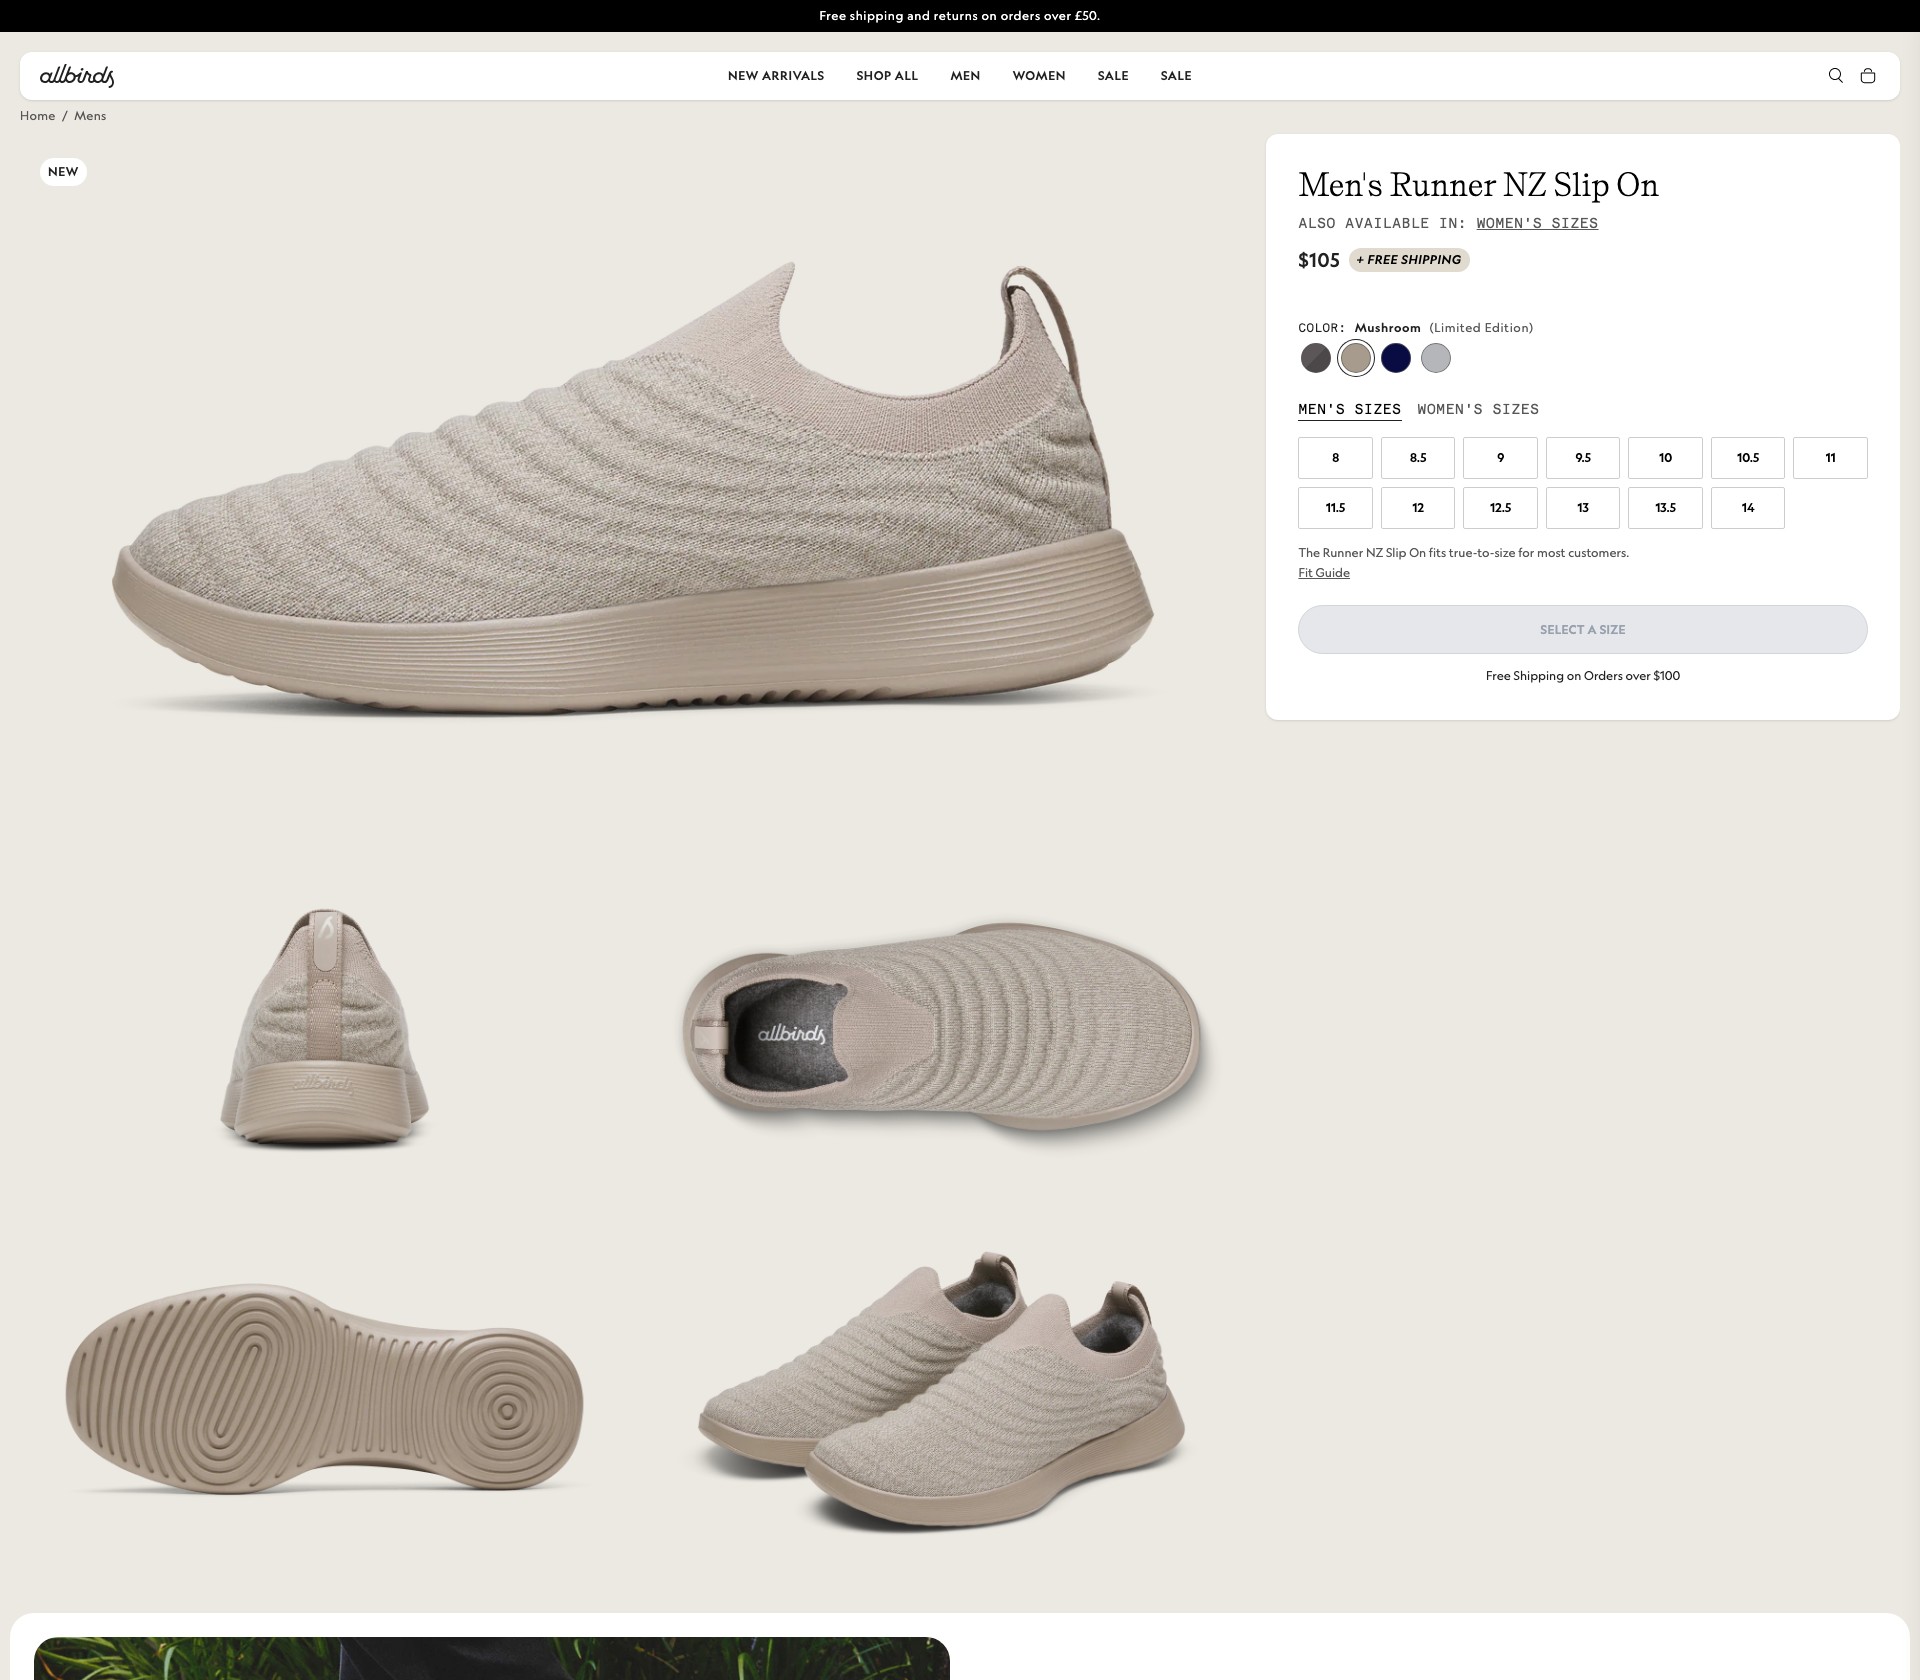
Task: Choose size 10
Action: [1665, 458]
